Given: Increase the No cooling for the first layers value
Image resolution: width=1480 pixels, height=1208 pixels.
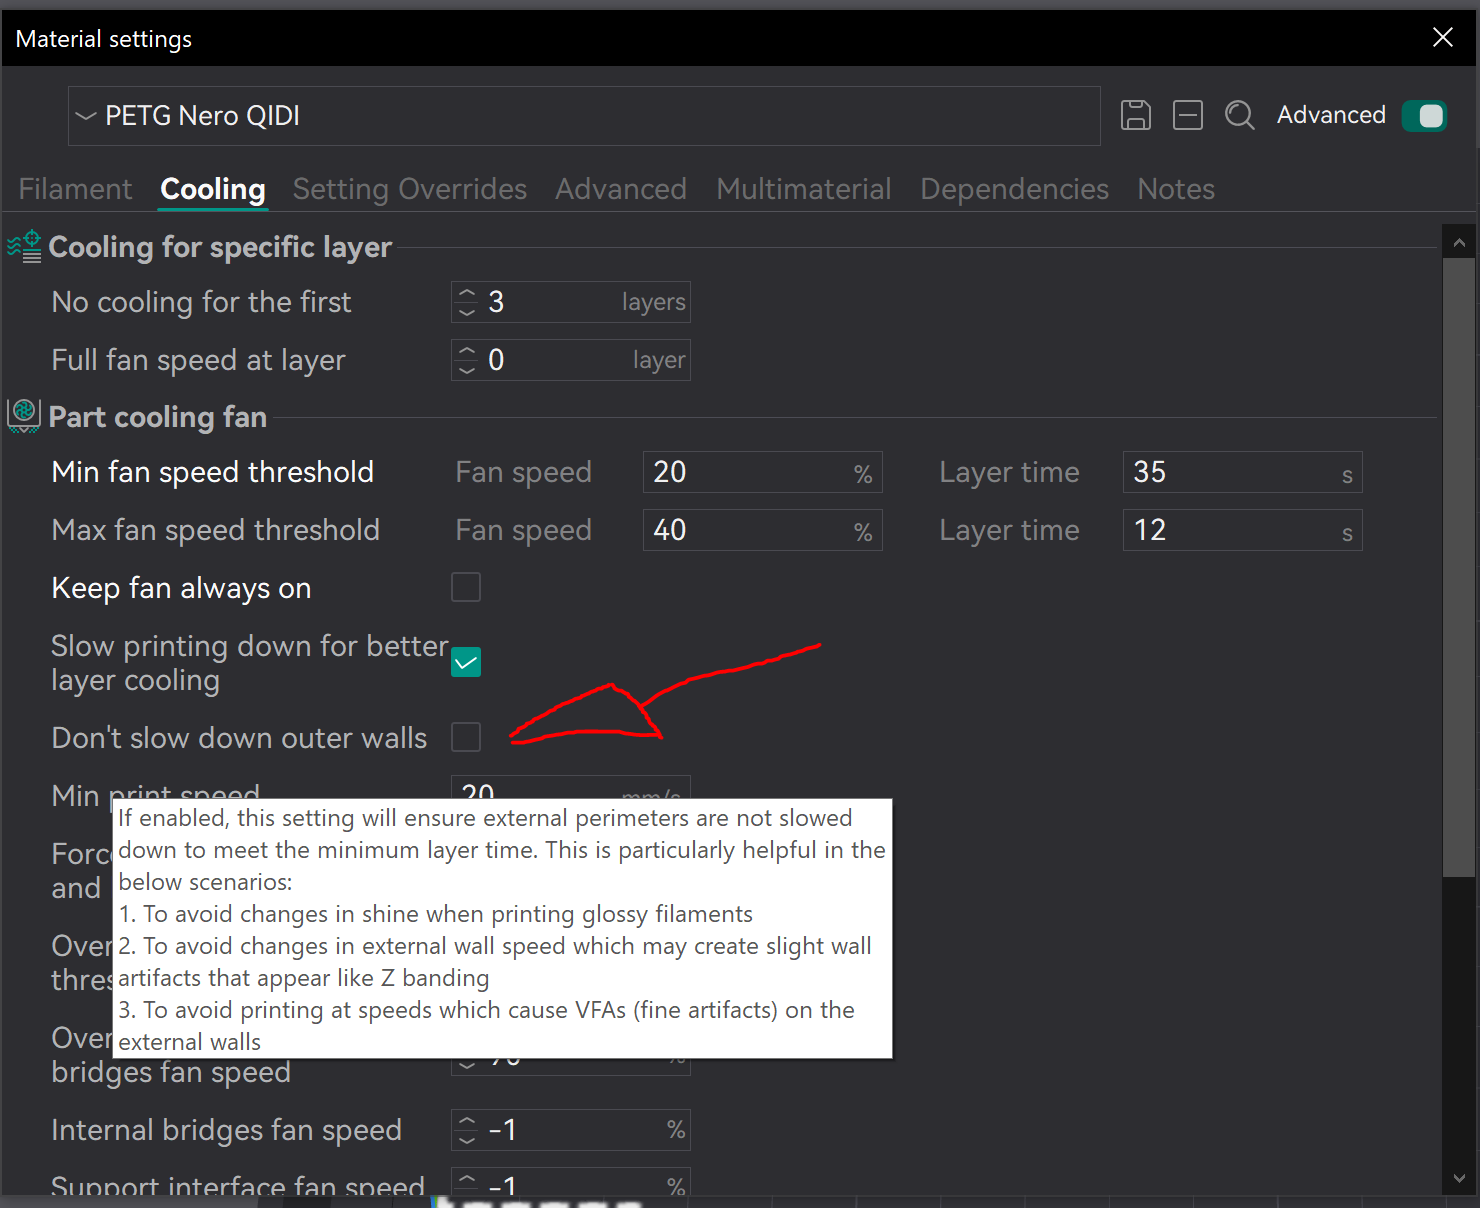Looking at the screenshot, I should tap(467, 294).
